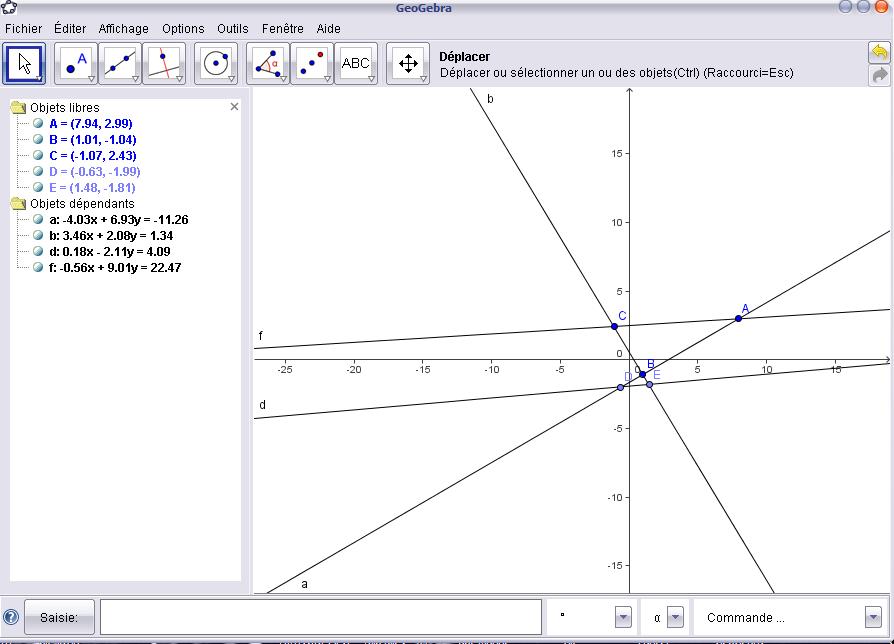The image size is (894, 644).
Task: Hide line b using its bullet
Action: click(38, 235)
